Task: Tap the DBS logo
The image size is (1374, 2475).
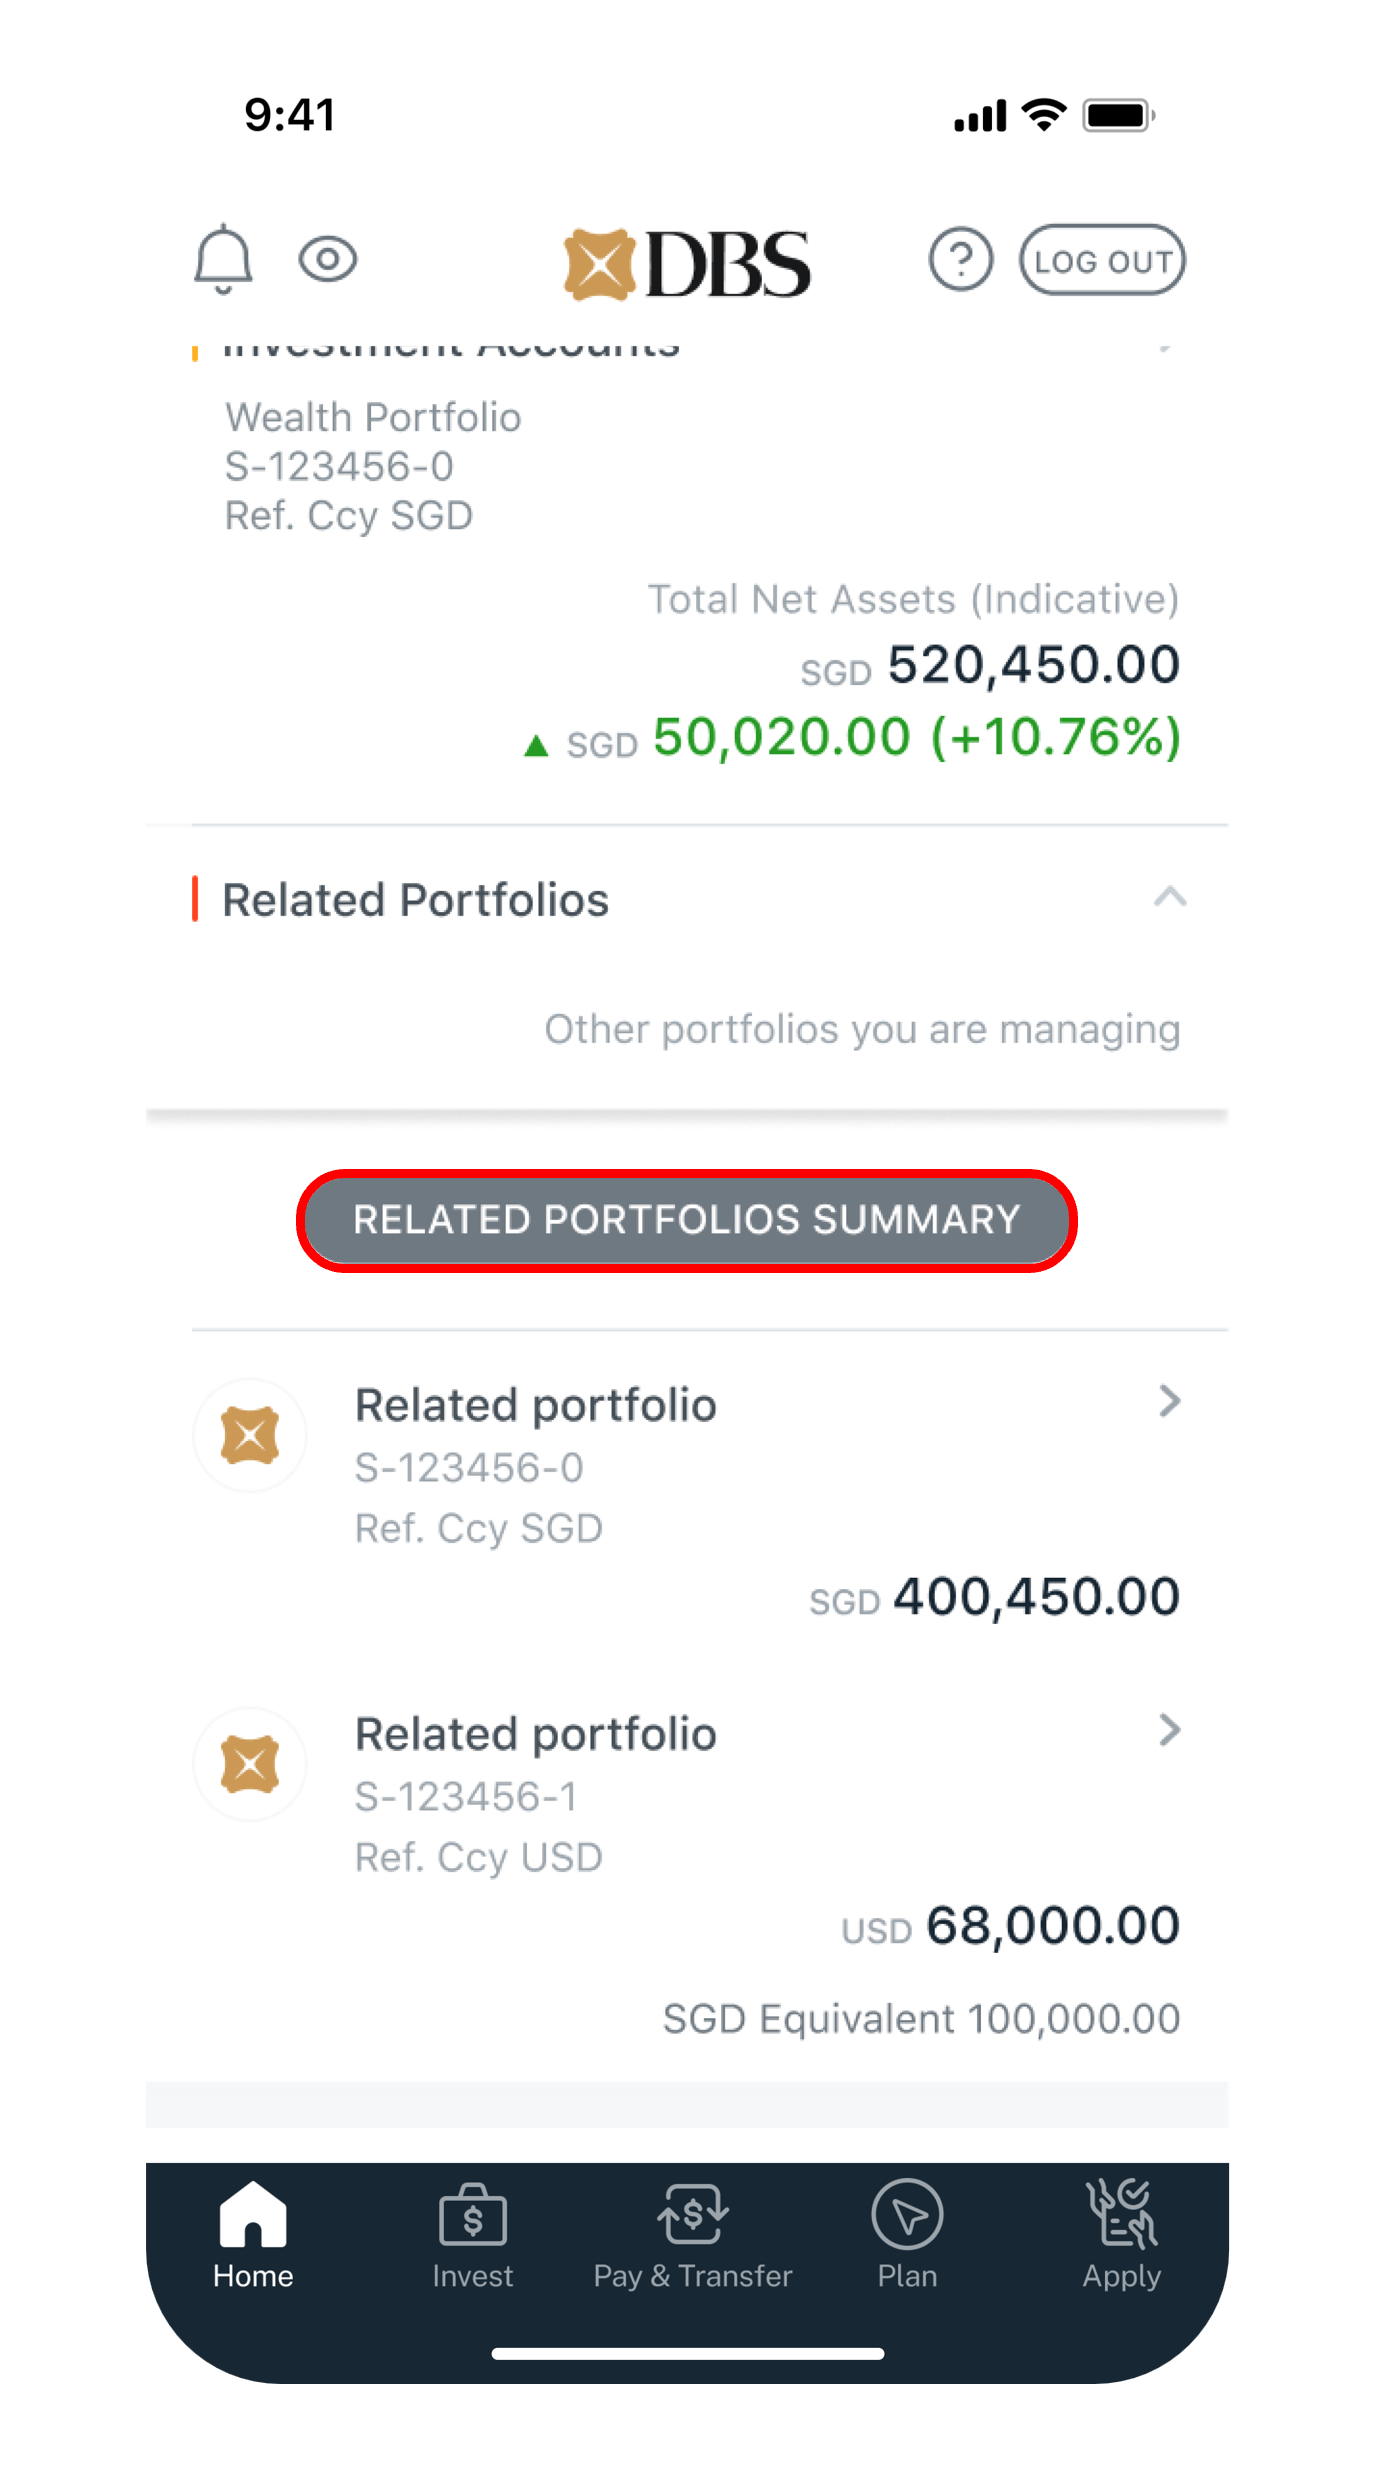Action: tap(687, 264)
